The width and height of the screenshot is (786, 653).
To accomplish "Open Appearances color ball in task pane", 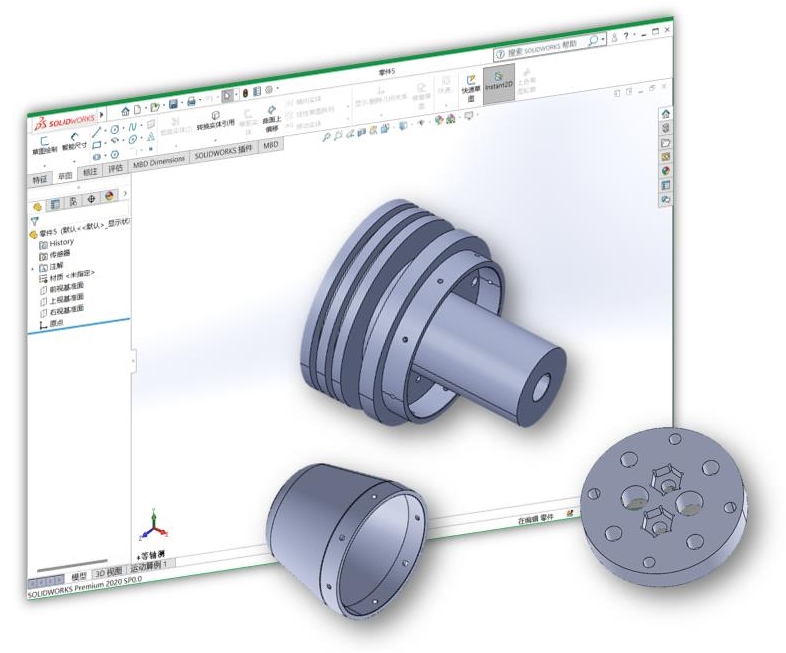I will (x=666, y=171).
